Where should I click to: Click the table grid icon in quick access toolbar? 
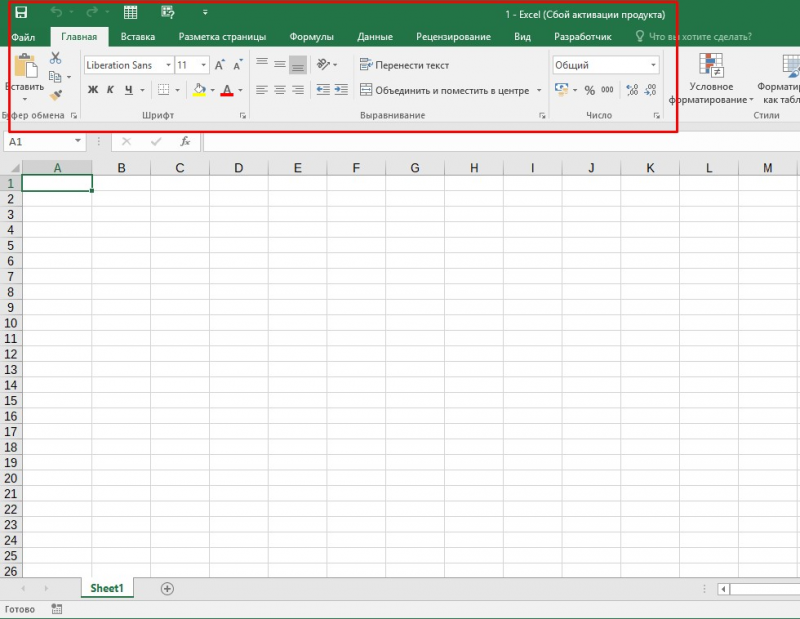(131, 12)
